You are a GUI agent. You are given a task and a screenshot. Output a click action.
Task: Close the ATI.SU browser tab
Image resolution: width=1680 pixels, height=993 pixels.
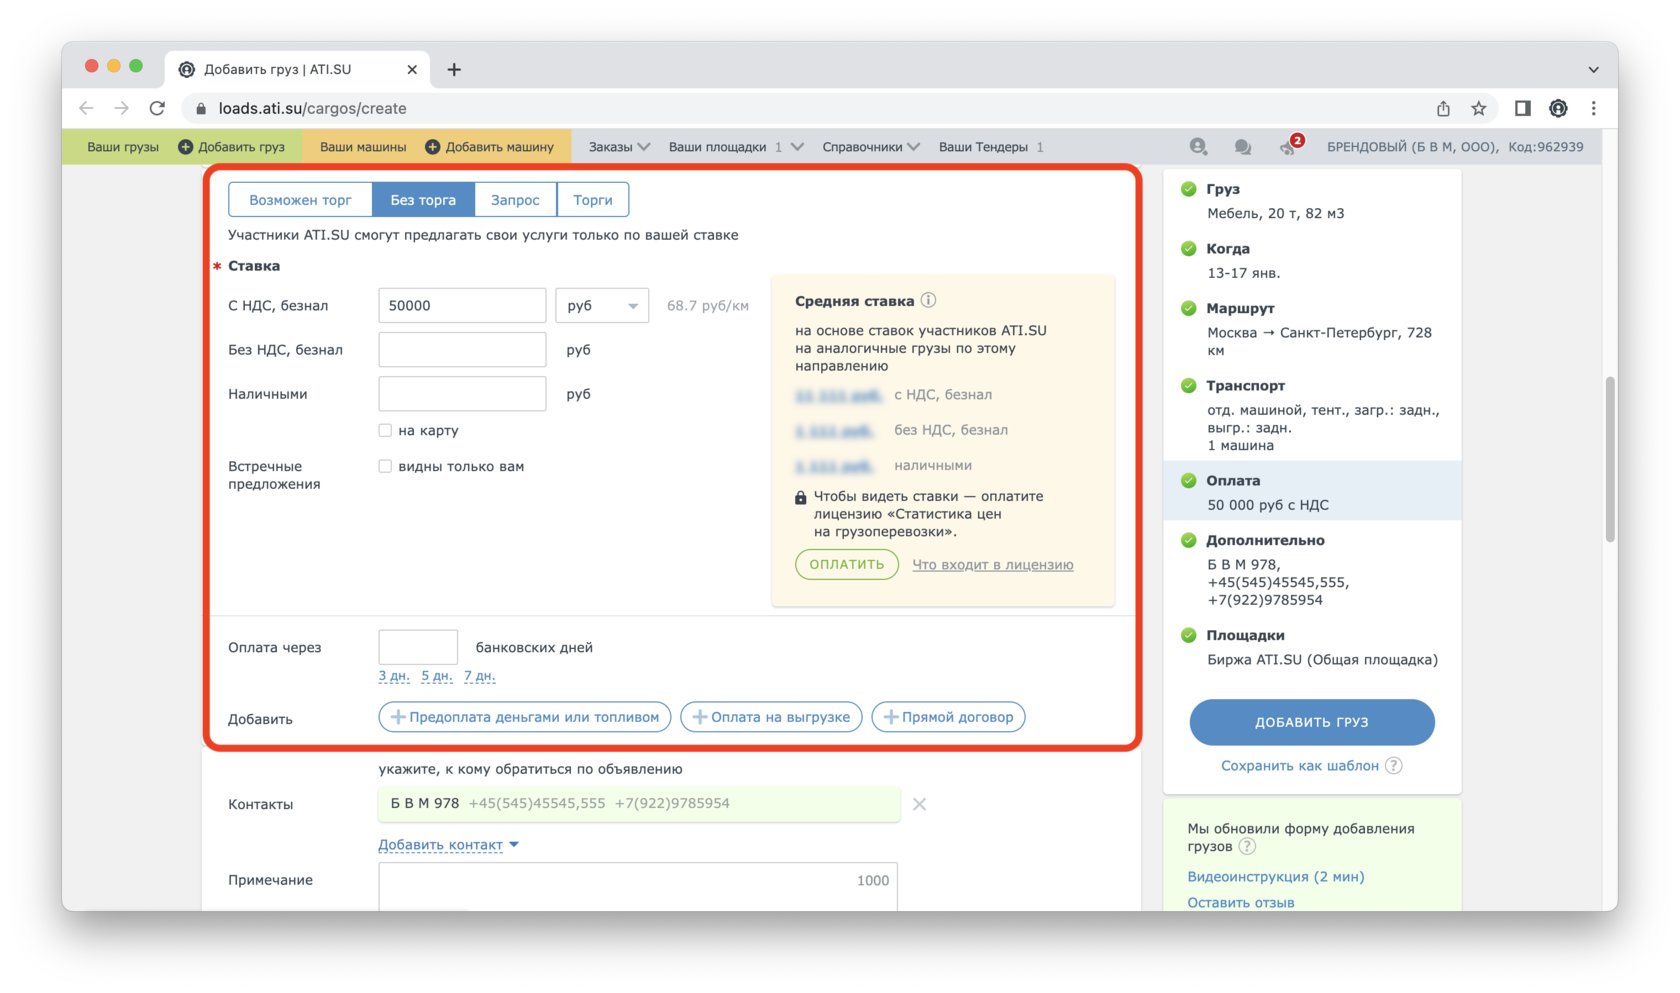tap(412, 69)
